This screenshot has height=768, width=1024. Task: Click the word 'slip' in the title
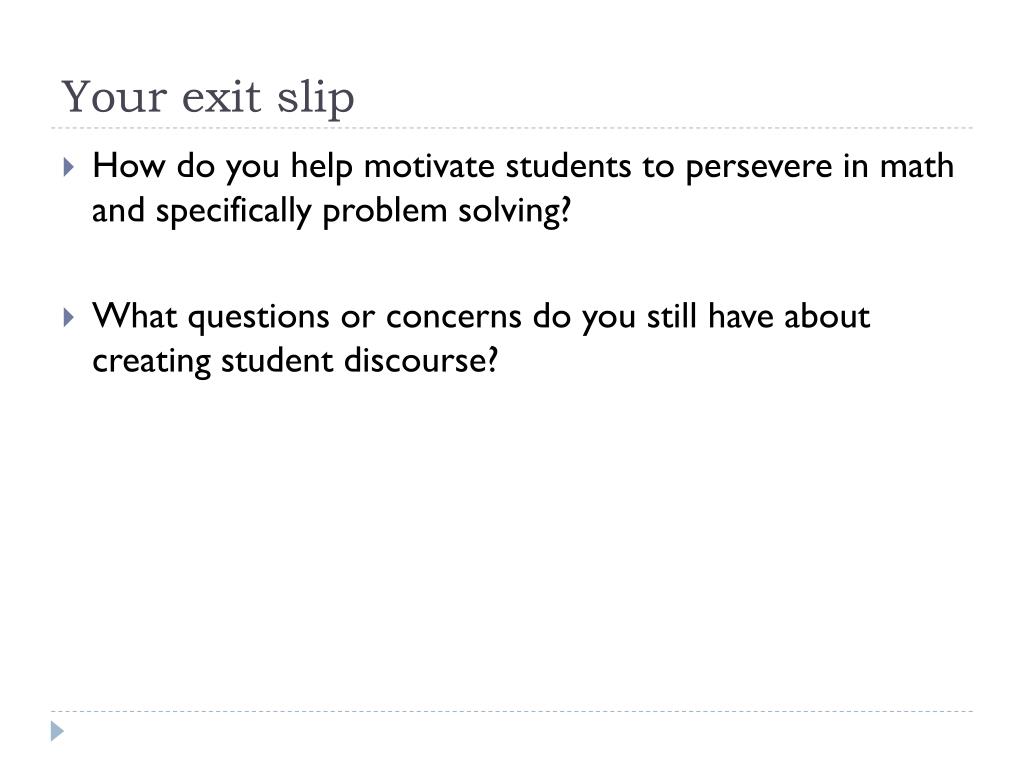pos(315,99)
